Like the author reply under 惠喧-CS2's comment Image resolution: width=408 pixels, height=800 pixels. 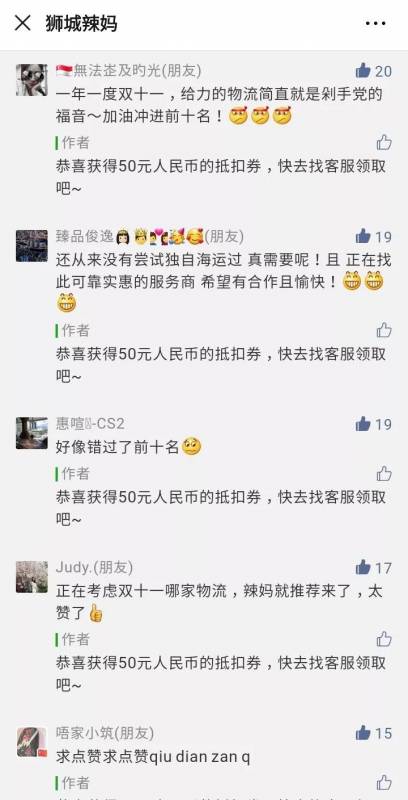[x=384, y=473]
